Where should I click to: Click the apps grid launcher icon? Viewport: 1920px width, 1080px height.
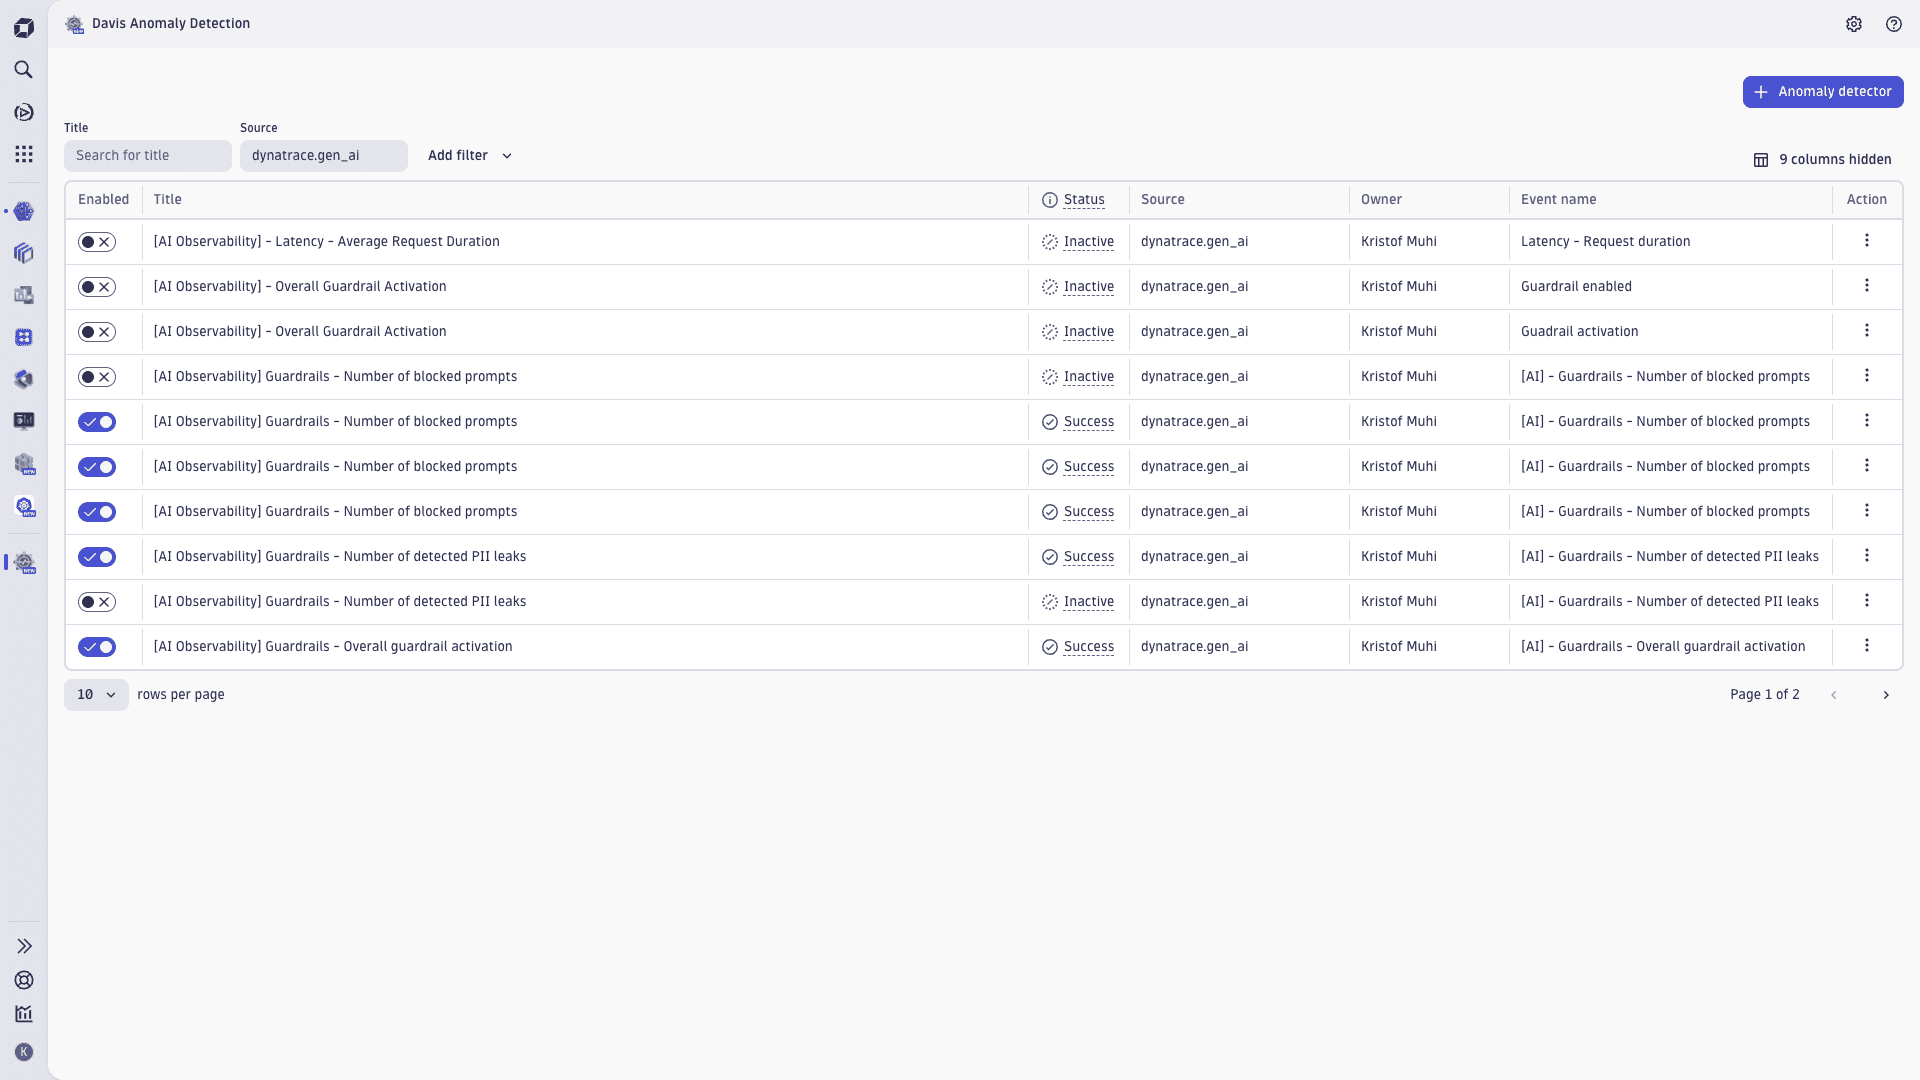click(x=24, y=153)
